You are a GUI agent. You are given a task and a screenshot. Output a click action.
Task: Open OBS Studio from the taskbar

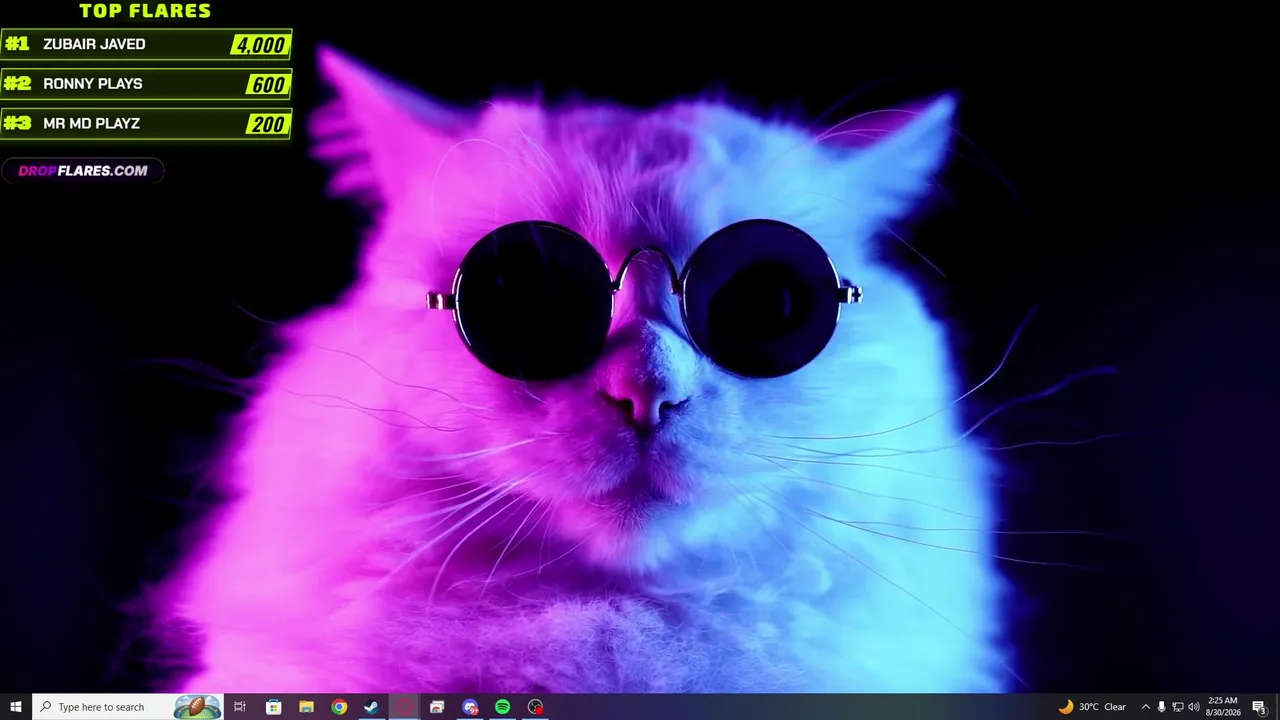[x=535, y=707]
